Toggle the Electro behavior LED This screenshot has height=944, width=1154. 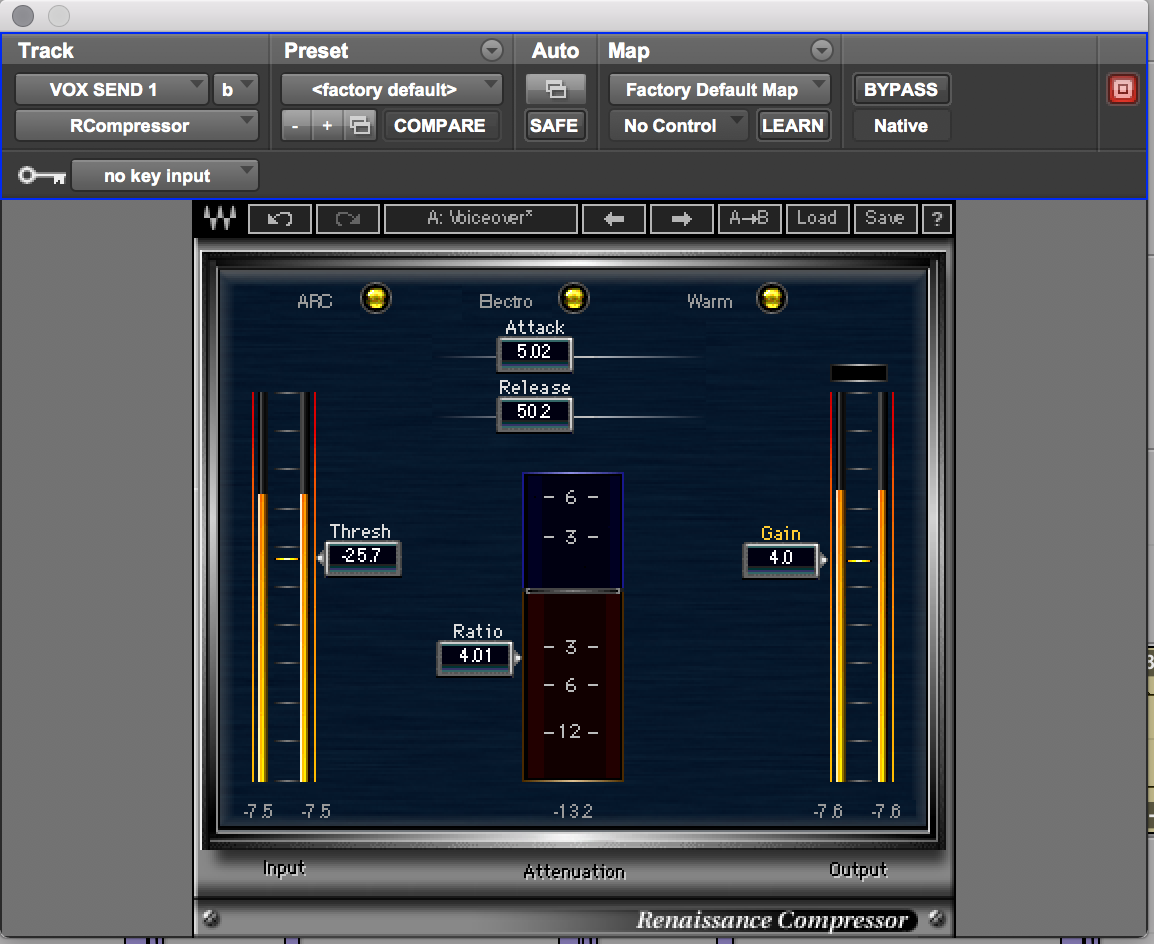pyautogui.click(x=574, y=298)
